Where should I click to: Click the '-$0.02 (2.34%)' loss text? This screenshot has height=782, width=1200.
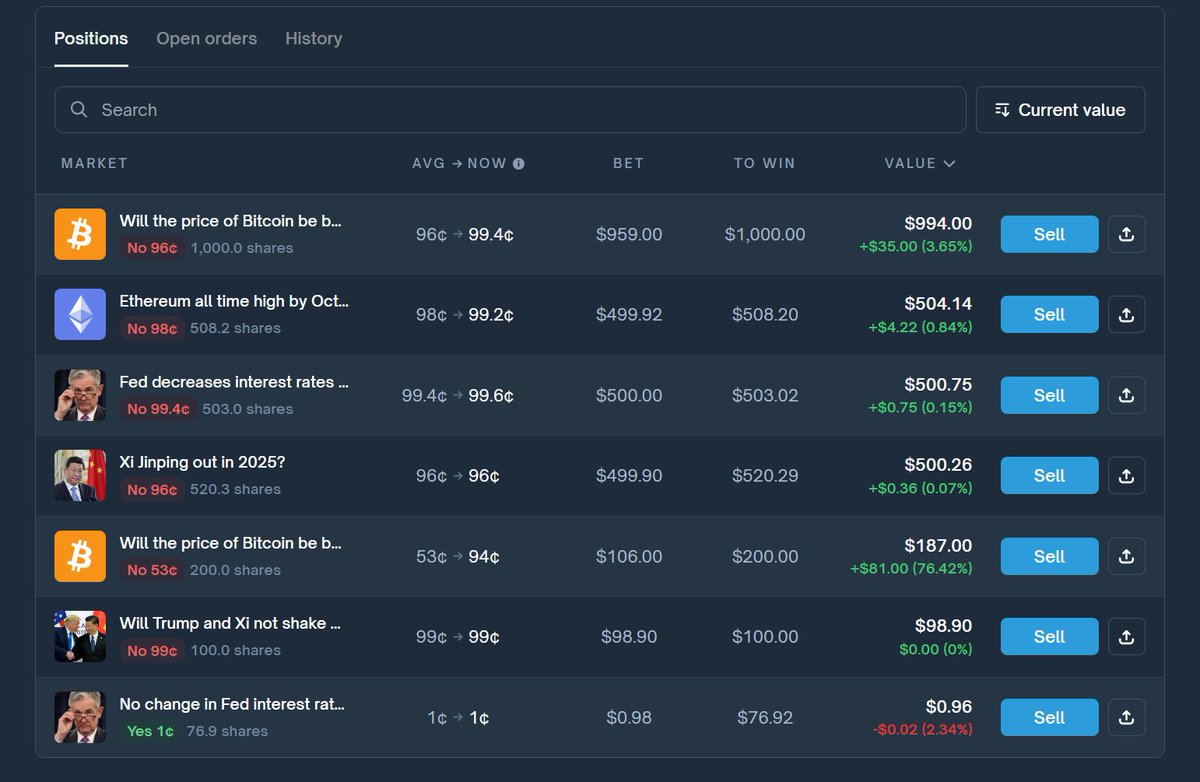click(922, 729)
